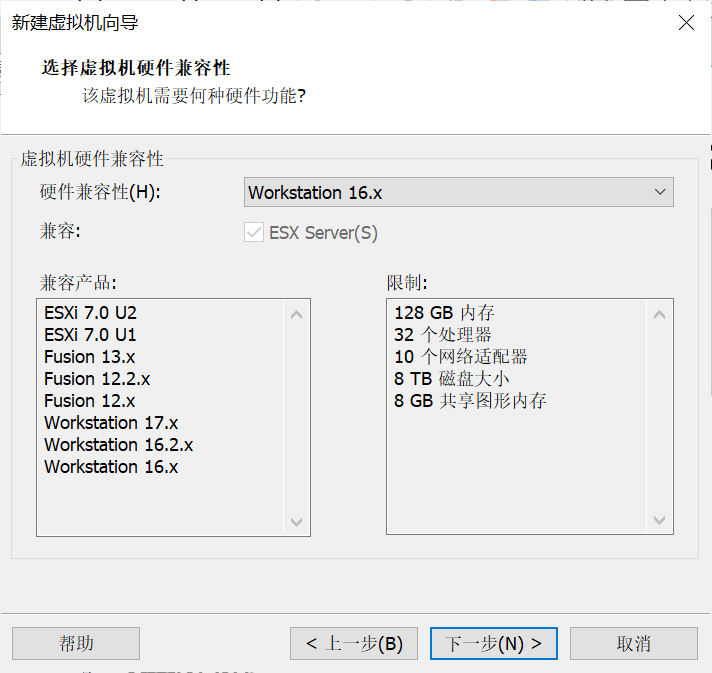
Task: Toggle the ESX Server(S) checkbox
Action: 254,233
